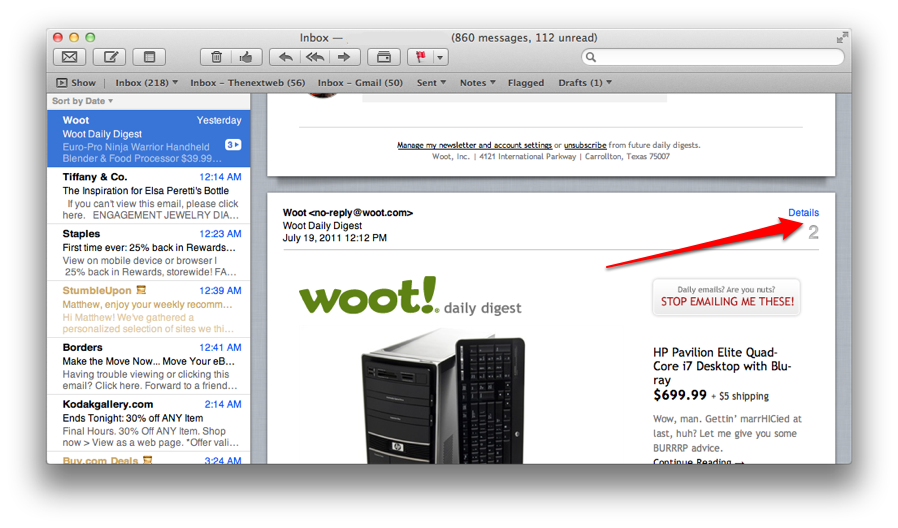Open Inbox – Gmail (50) mailbox
Image resolution: width=898 pixels, height=528 pixels.
360,82
